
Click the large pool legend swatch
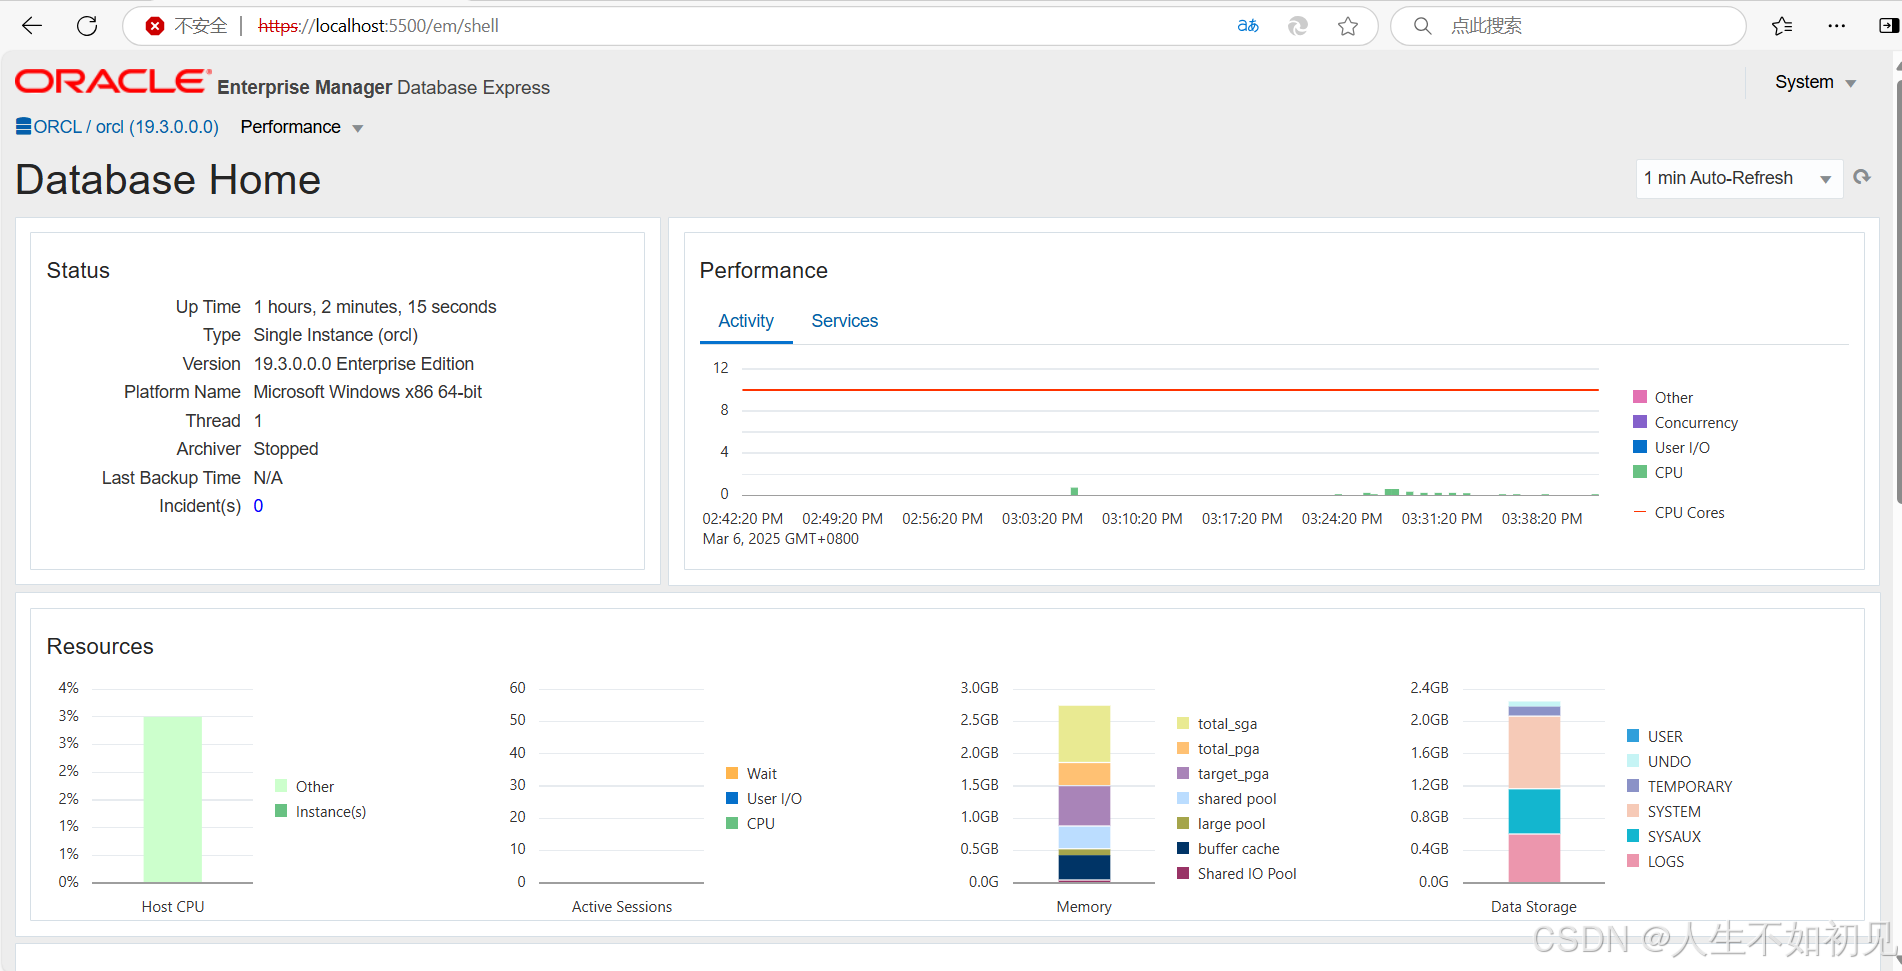coord(1183,823)
